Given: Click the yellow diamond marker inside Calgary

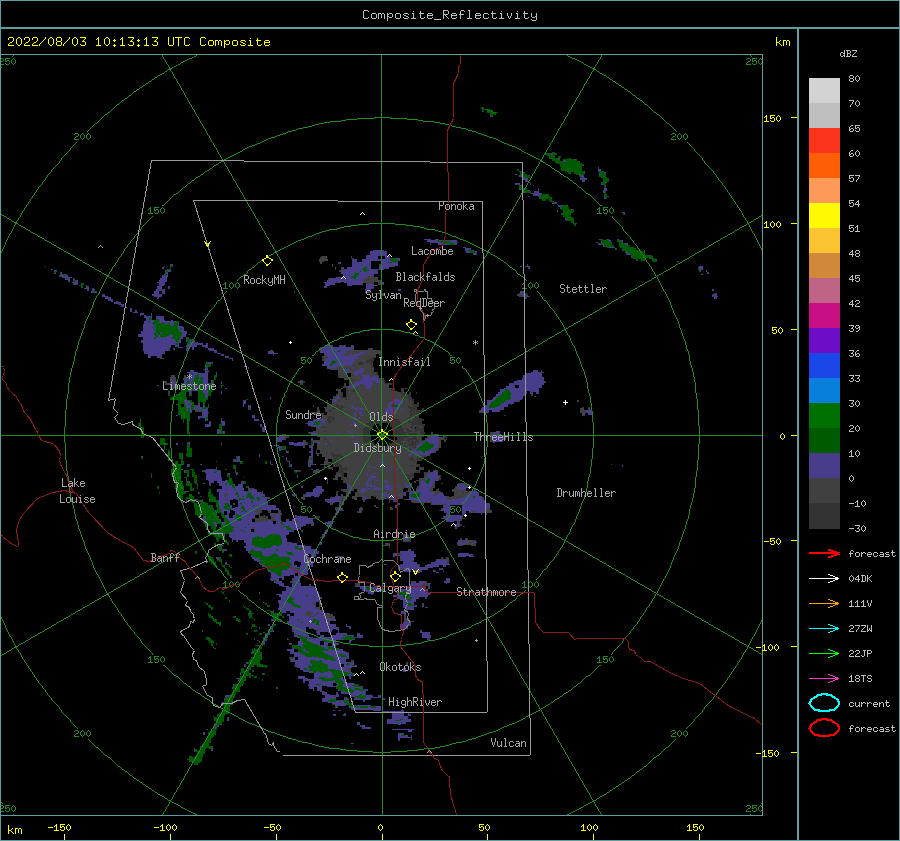Looking at the screenshot, I should tap(395, 576).
